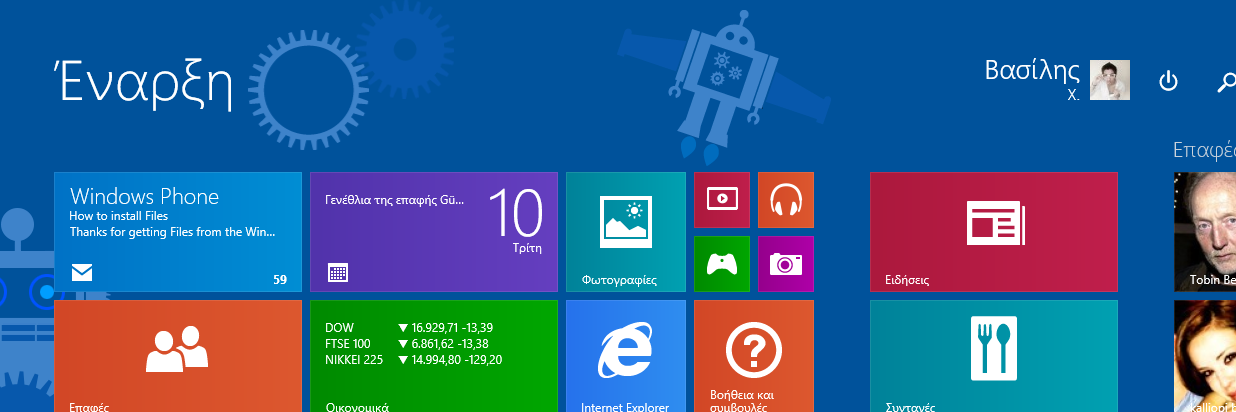Open the Επαφές people tile
Viewport: 1236px width, 412px height.
[178, 356]
